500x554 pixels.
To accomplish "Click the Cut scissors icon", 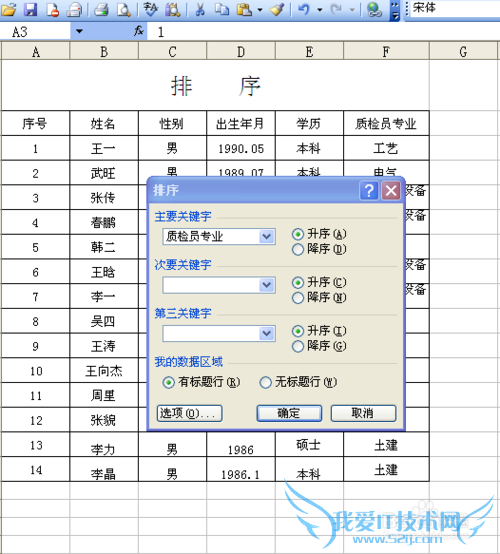I will (200, 9).
